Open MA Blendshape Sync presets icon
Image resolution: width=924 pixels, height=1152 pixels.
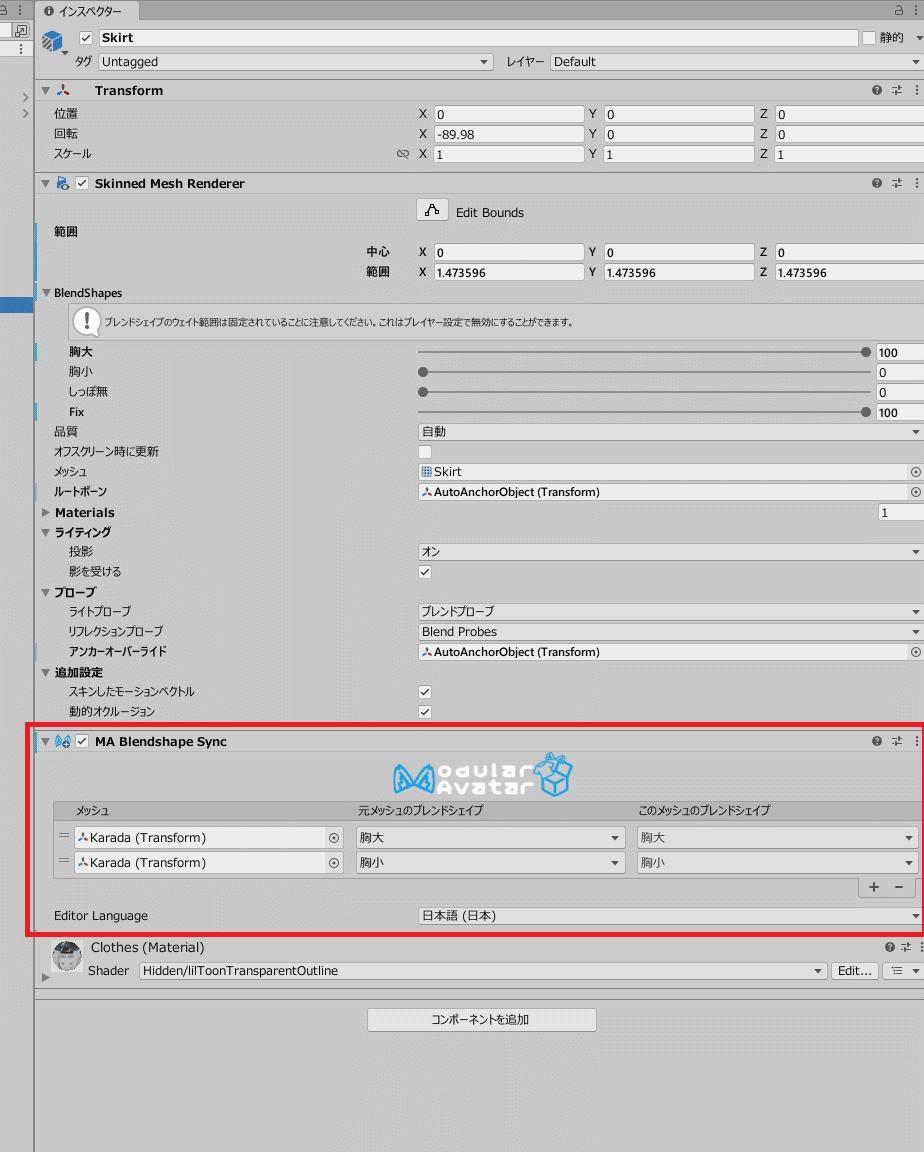click(897, 741)
